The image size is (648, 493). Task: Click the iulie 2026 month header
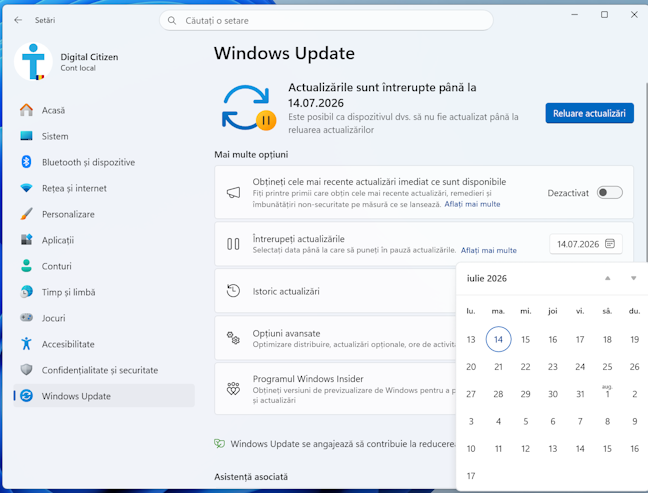click(x=487, y=279)
